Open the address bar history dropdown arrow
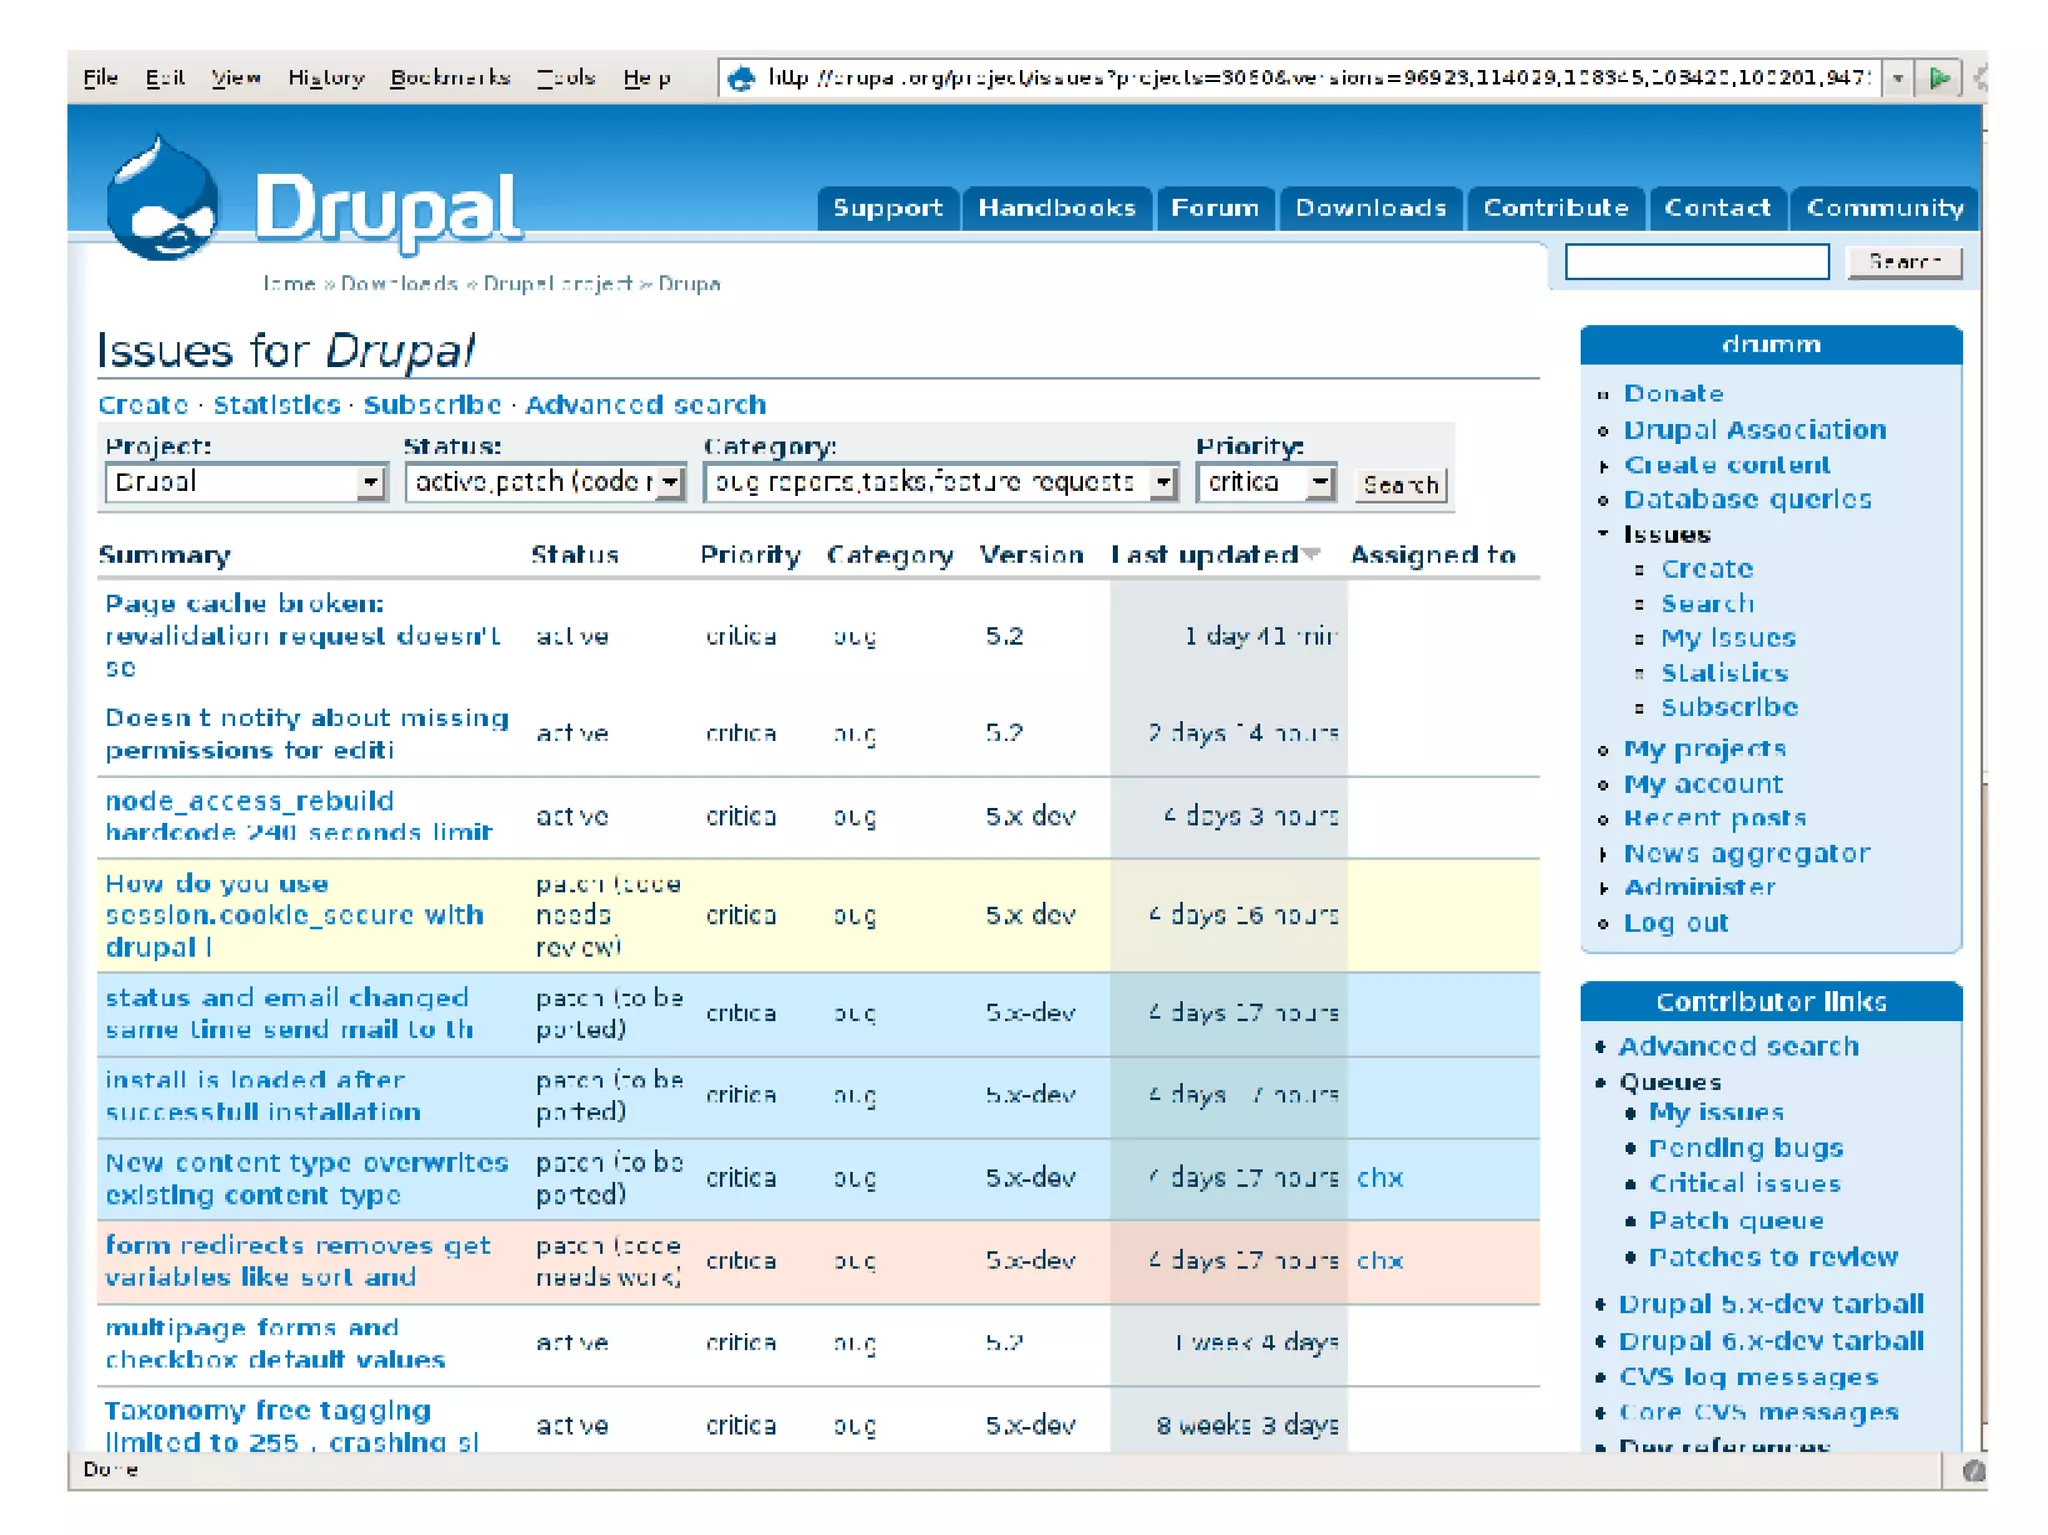Image resolution: width=2048 pixels, height=1535 pixels. (x=1897, y=77)
